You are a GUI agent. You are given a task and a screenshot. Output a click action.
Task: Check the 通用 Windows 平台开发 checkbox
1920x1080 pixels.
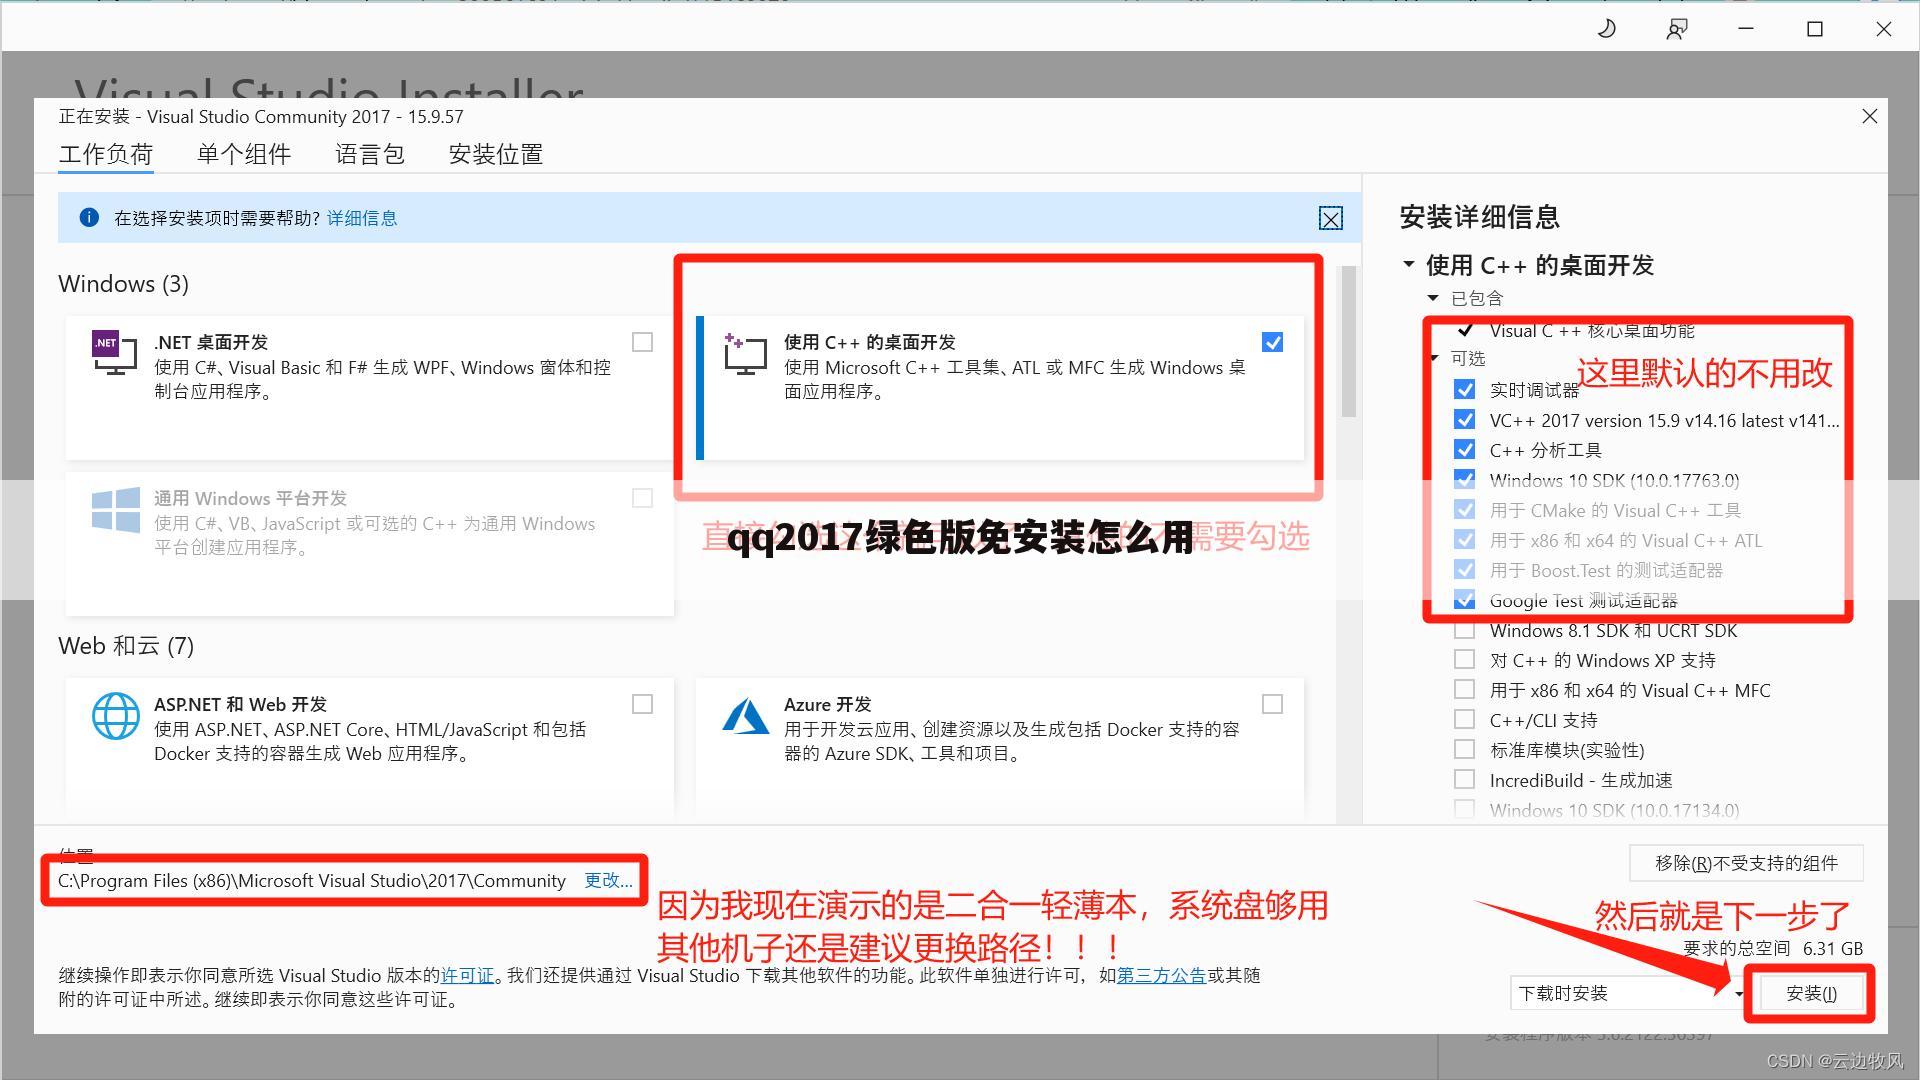[x=642, y=498]
